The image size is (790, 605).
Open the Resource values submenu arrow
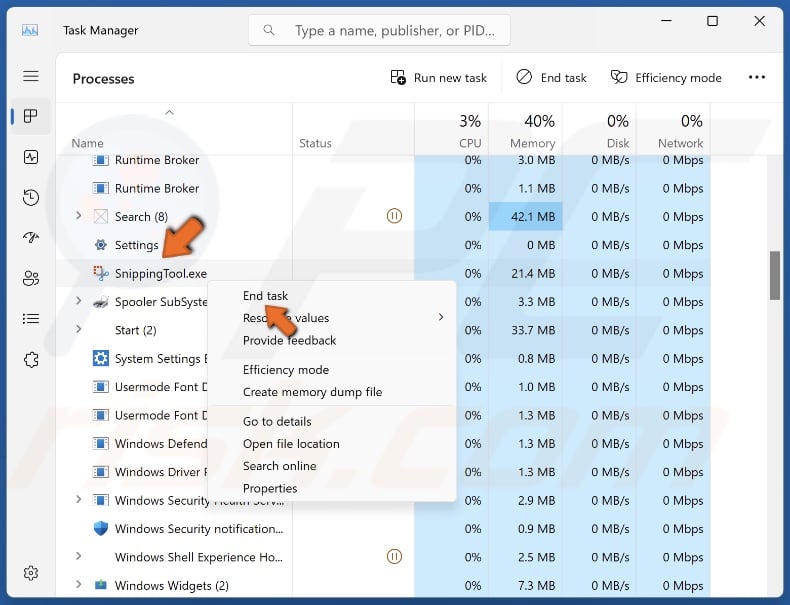[x=441, y=317]
